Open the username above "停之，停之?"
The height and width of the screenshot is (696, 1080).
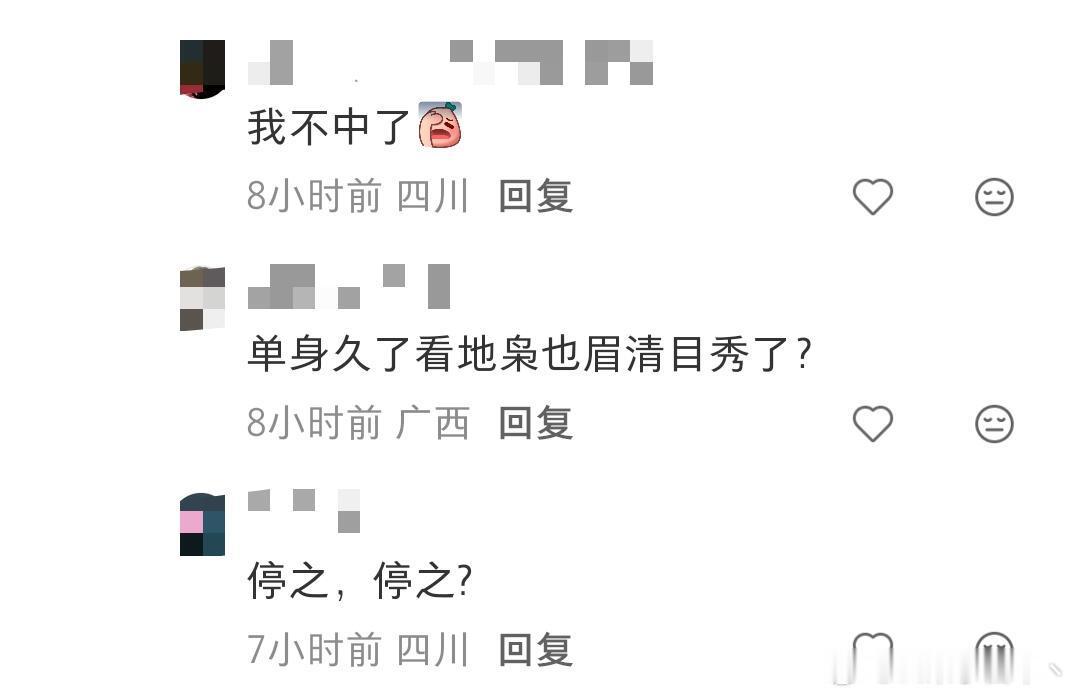[x=304, y=511]
